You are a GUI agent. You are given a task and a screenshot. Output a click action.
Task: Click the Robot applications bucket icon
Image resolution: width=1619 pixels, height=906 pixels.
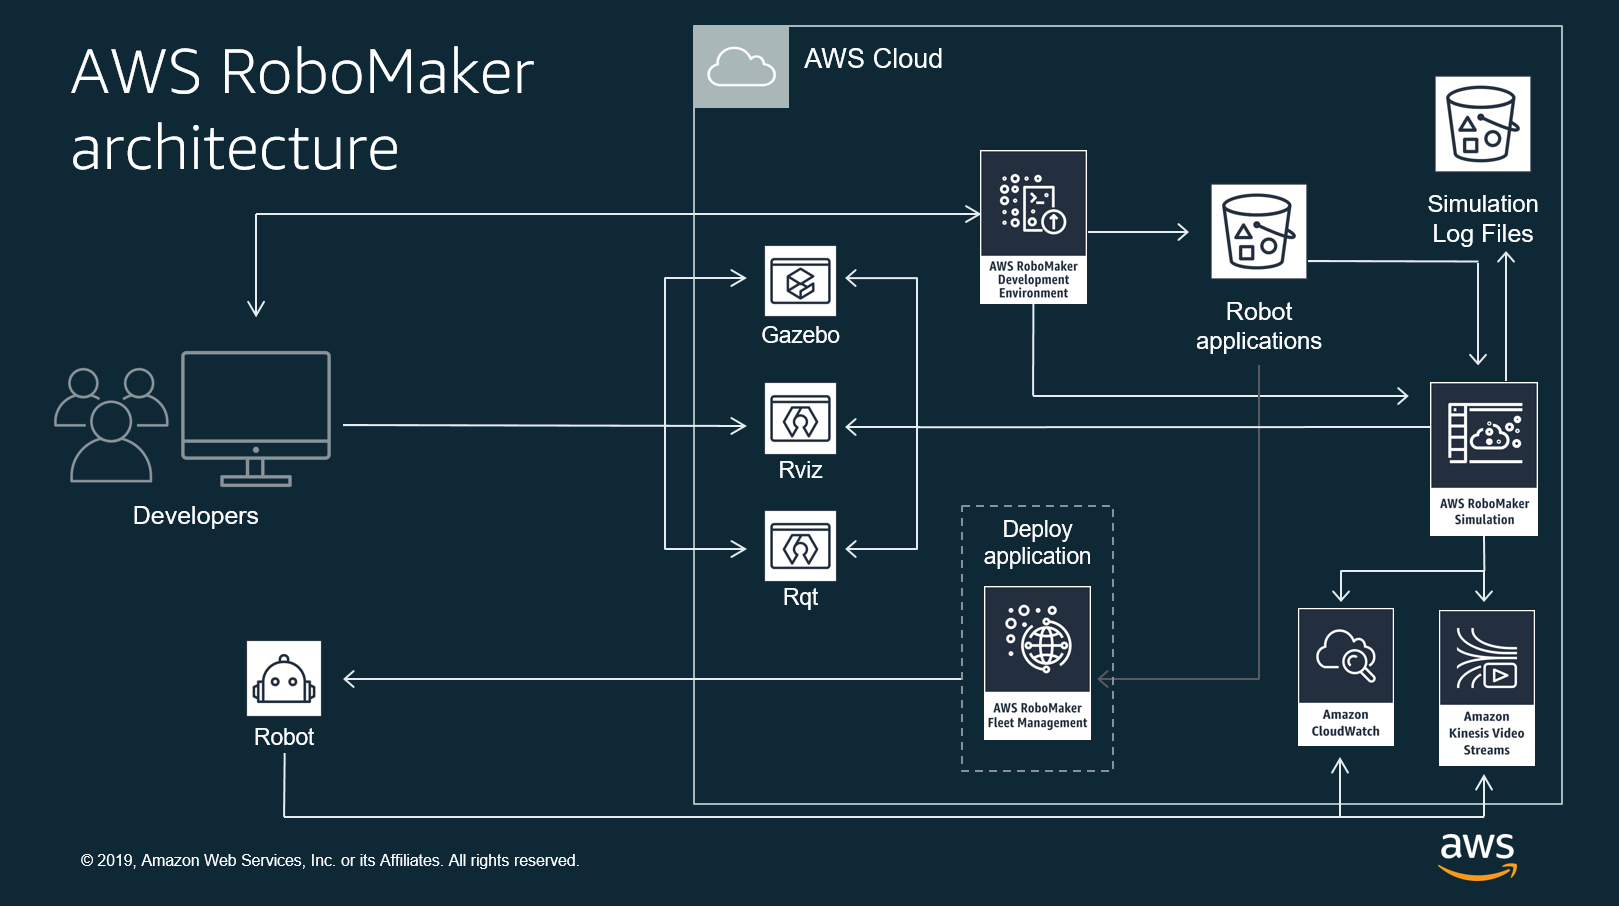pos(1258,231)
